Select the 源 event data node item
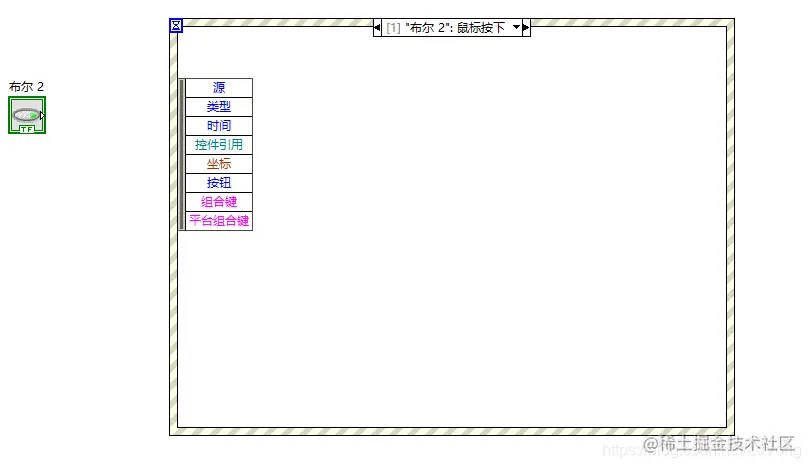The width and height of the screenshot is (810, 468). [219, 88]
